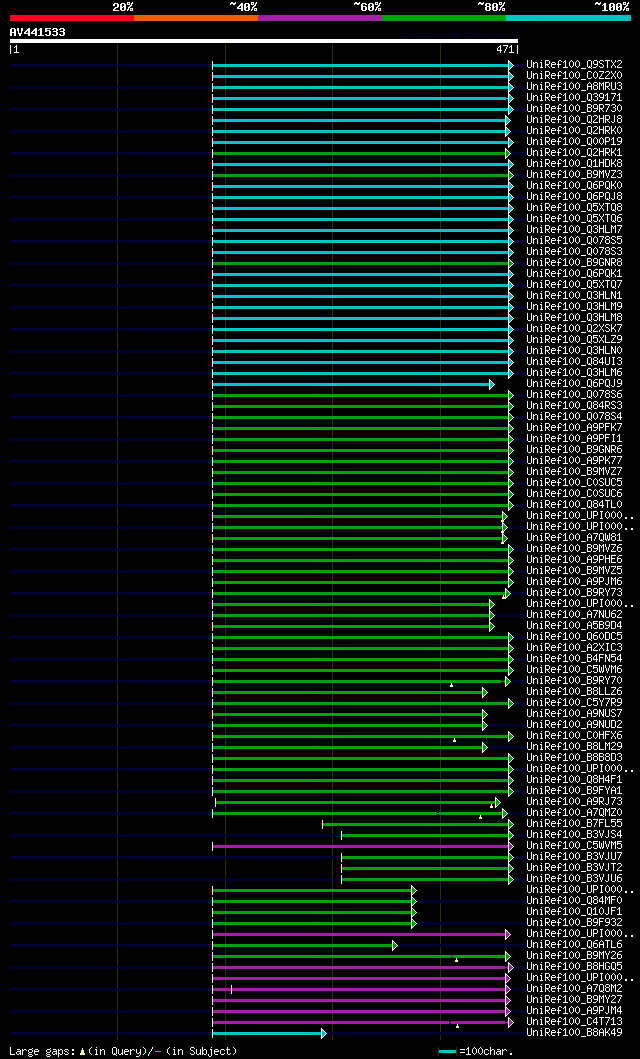Select the UniRef100_B8AK49 label
The image size is (640, 1059).
click(575, 1033)
